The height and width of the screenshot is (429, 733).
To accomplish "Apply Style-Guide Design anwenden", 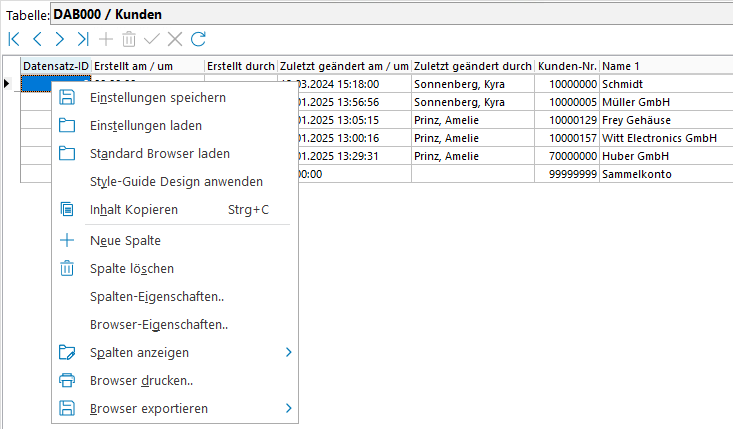I will point(176,181).
